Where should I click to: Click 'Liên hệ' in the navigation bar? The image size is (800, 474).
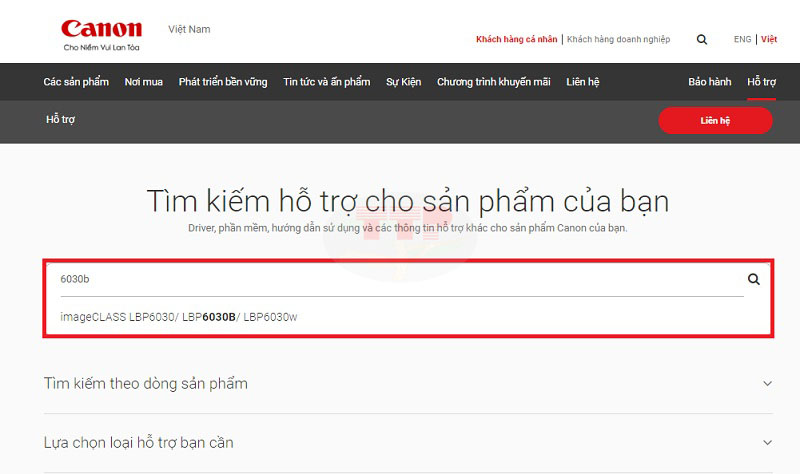point(582,82)
